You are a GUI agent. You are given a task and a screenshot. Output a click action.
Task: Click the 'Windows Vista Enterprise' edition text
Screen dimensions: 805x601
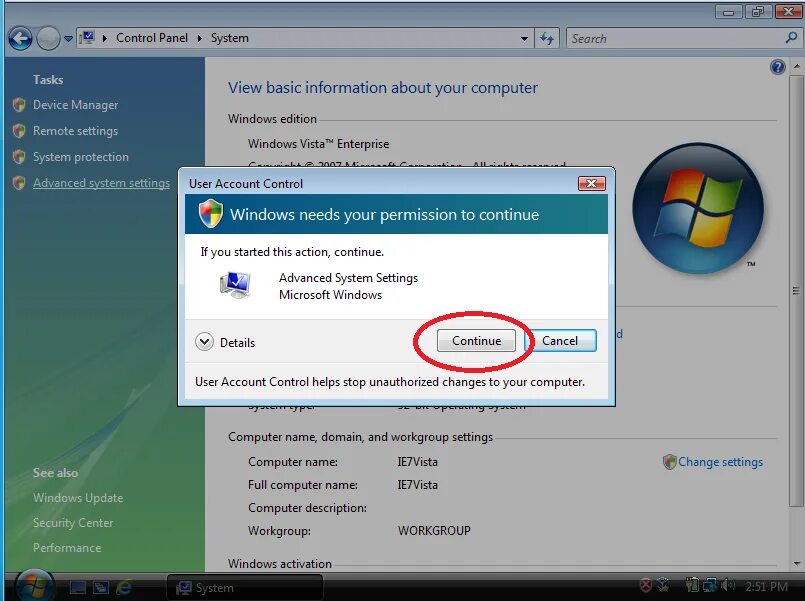coord(318,144)
